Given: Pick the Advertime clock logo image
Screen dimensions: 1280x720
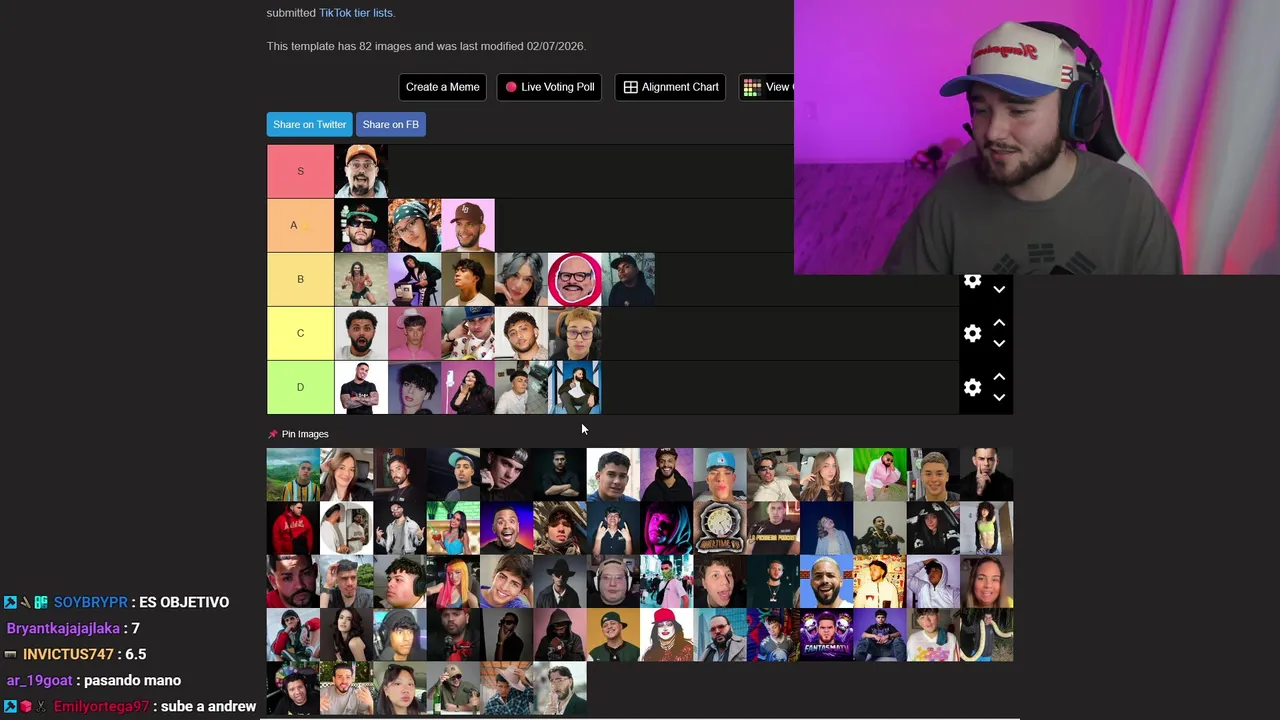Looking at the screenshot, I should [x=720, y=528].
